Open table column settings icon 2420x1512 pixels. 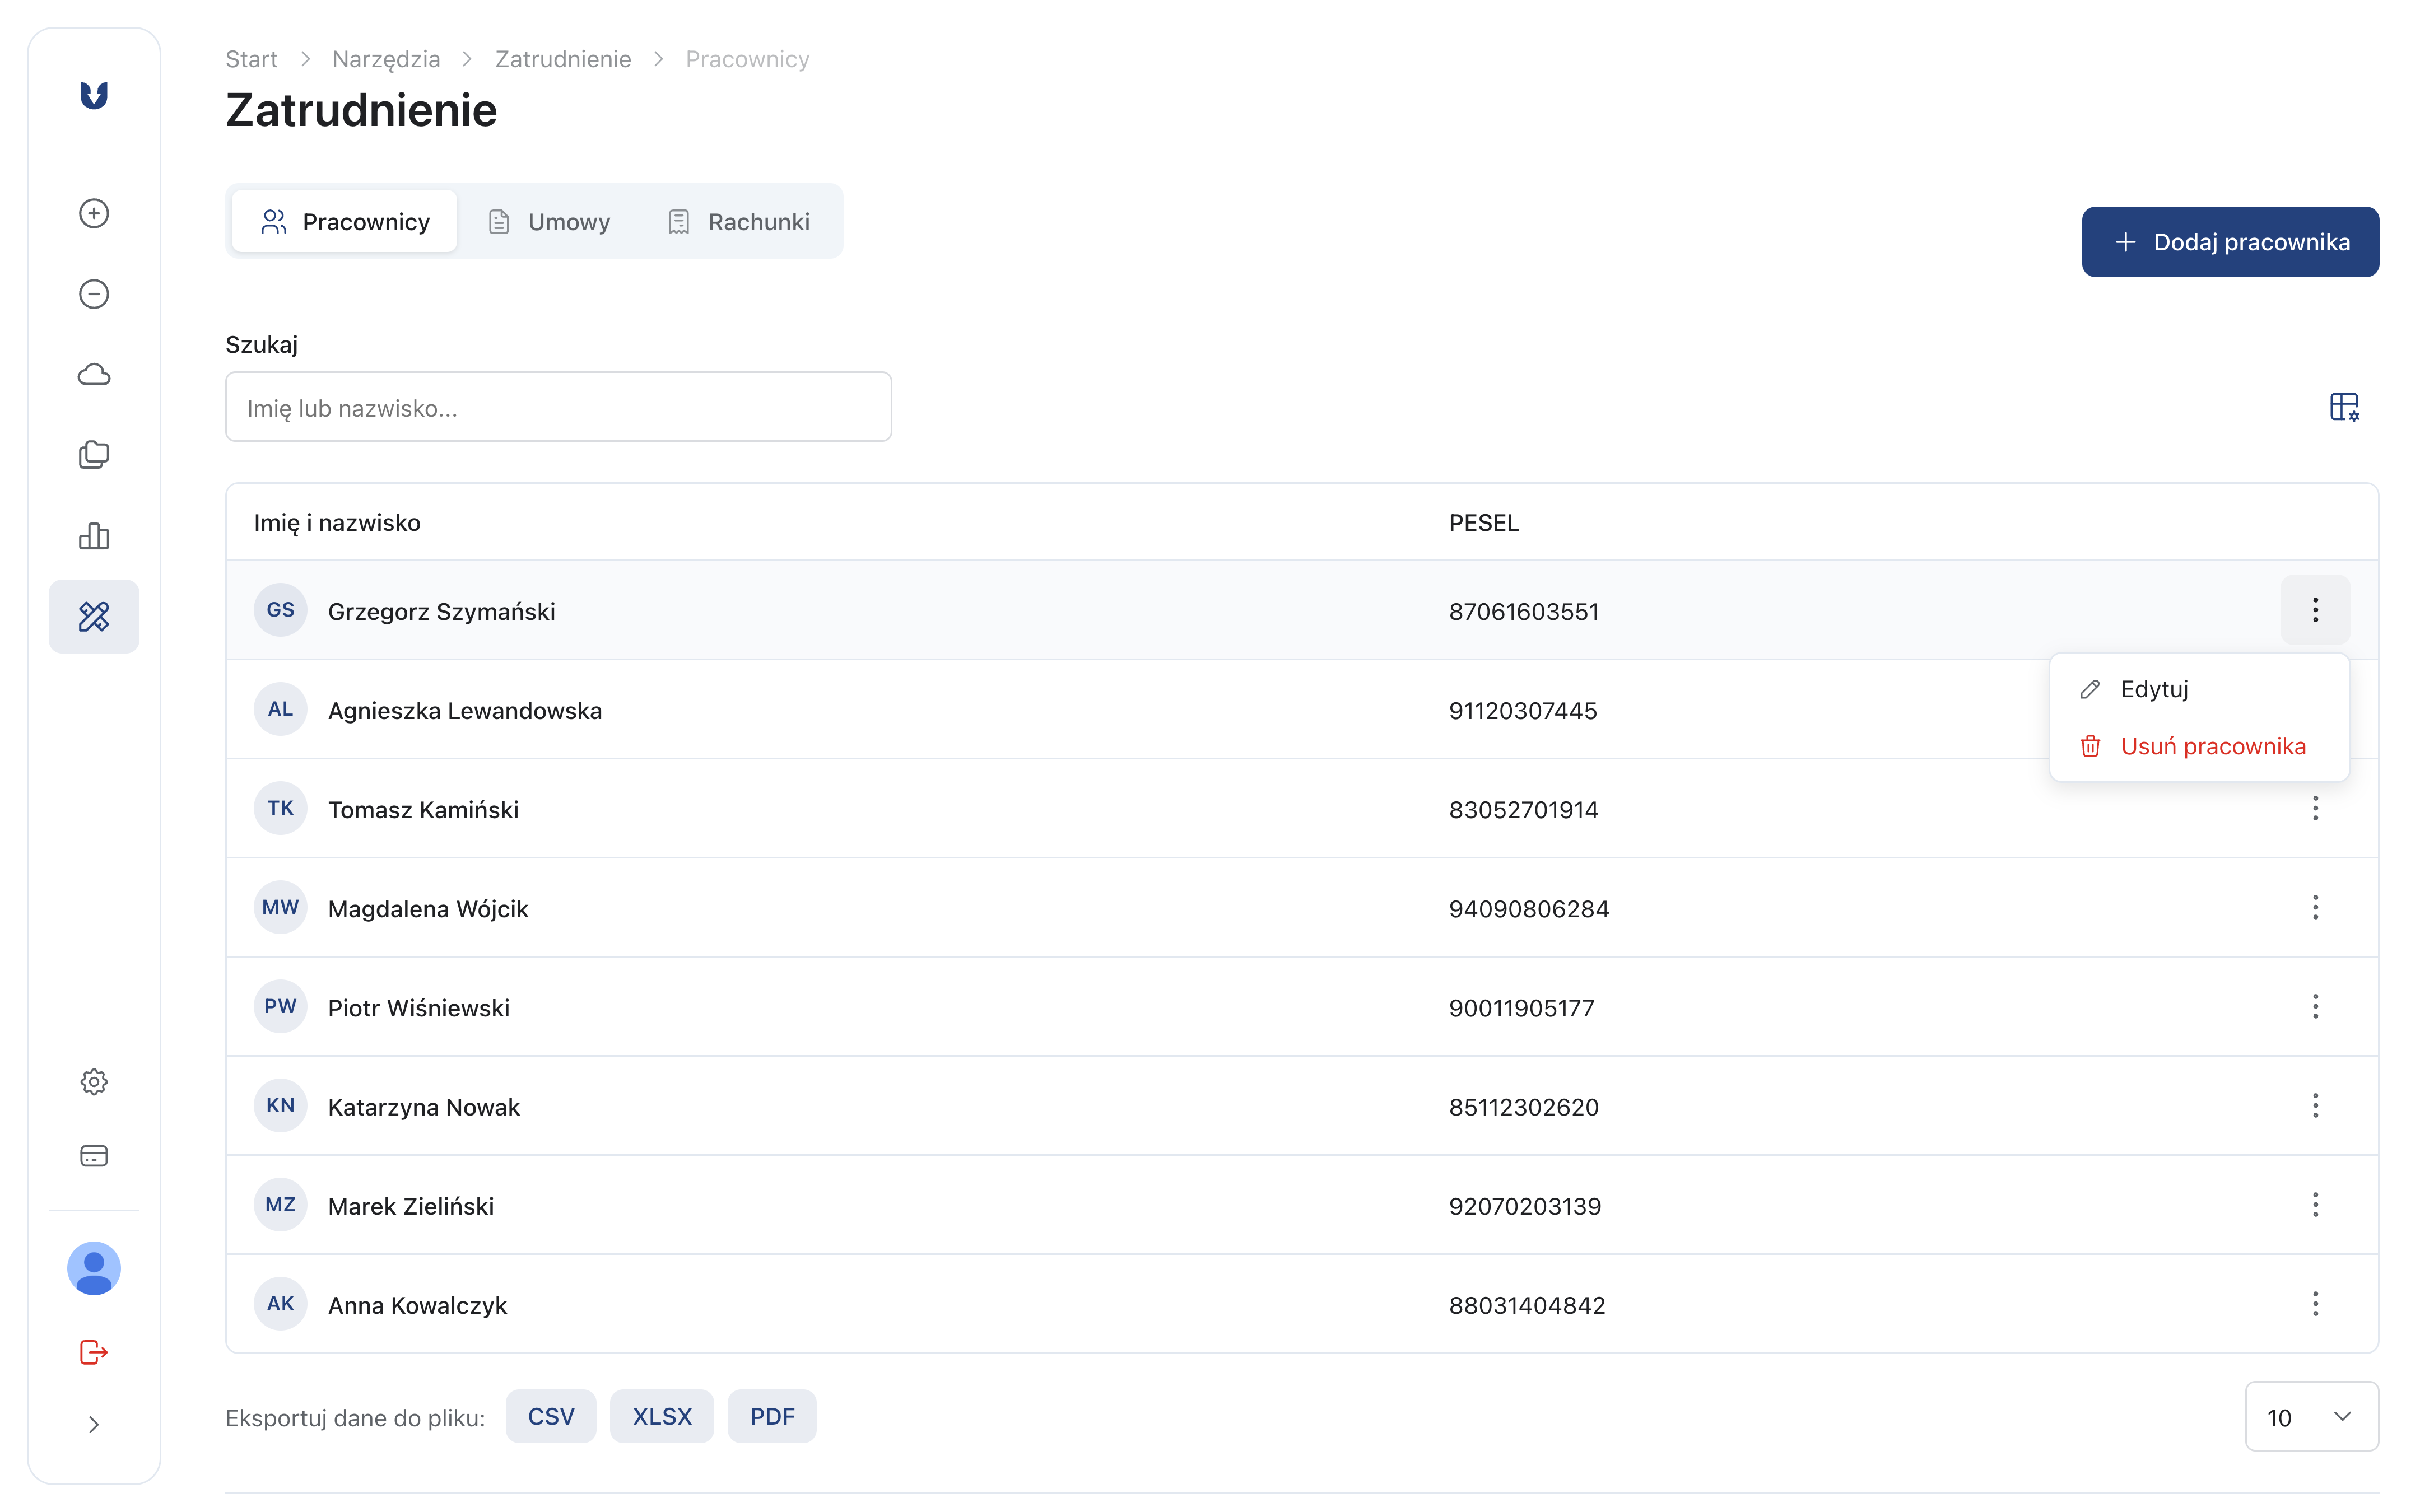(2344, 407)
